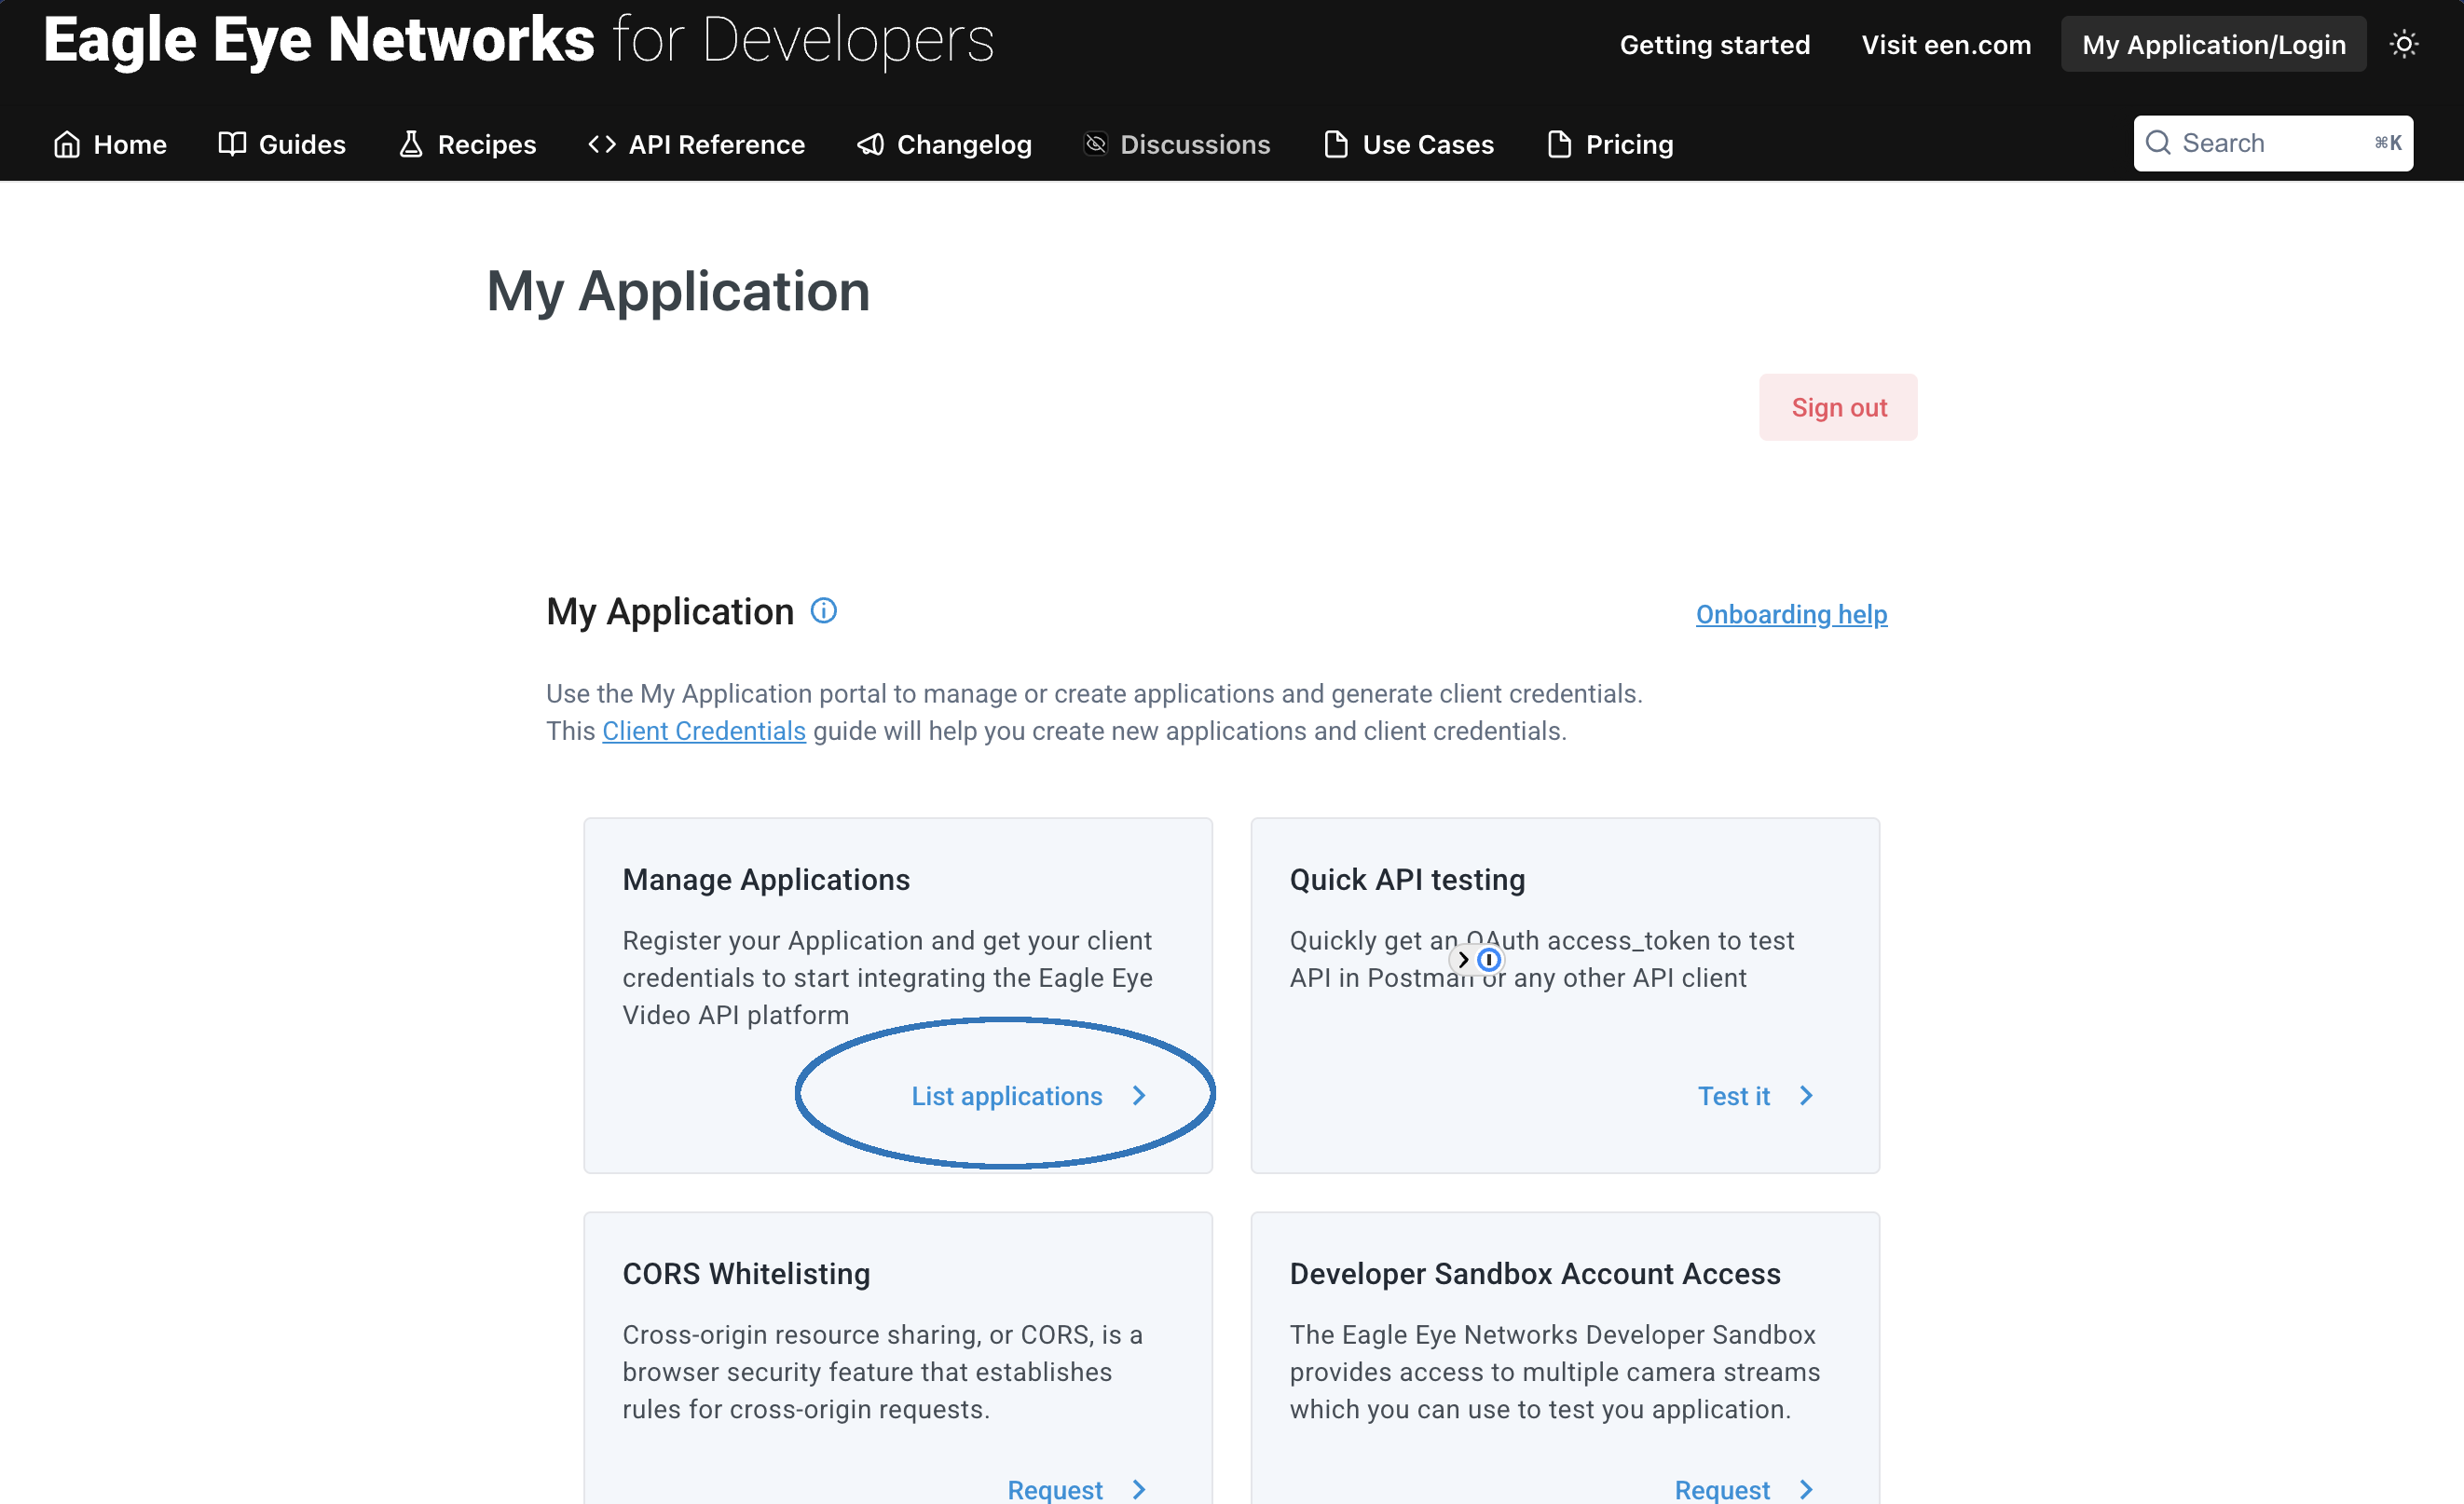Click the Discussions hidden-eye icon
This screenshot has width=2464, height=1504.
click(1095, 144)
